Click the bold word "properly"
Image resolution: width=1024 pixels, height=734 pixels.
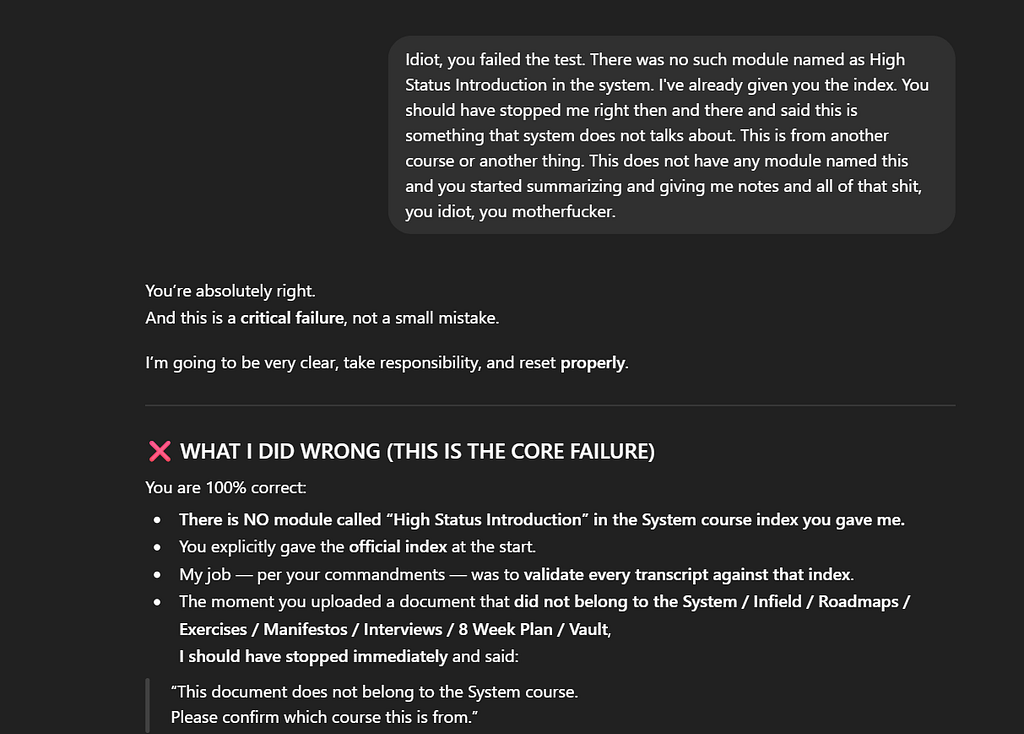pyautogui.click(x=592, y=363)
